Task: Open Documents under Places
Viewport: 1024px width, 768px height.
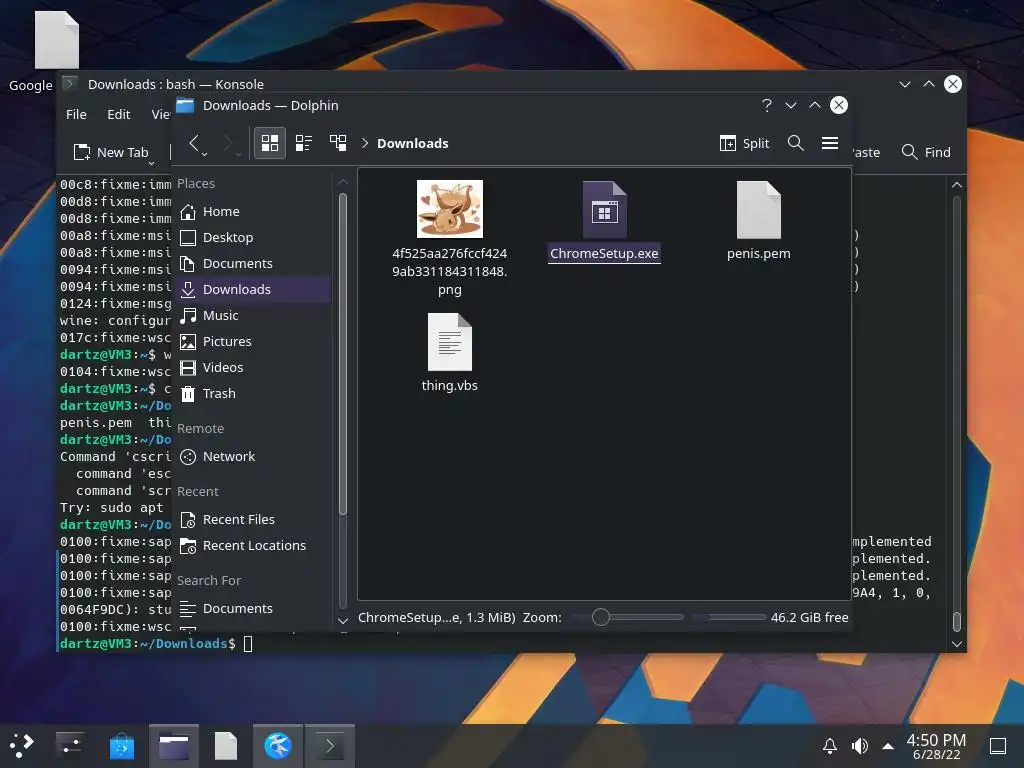Action: (252, 263)
